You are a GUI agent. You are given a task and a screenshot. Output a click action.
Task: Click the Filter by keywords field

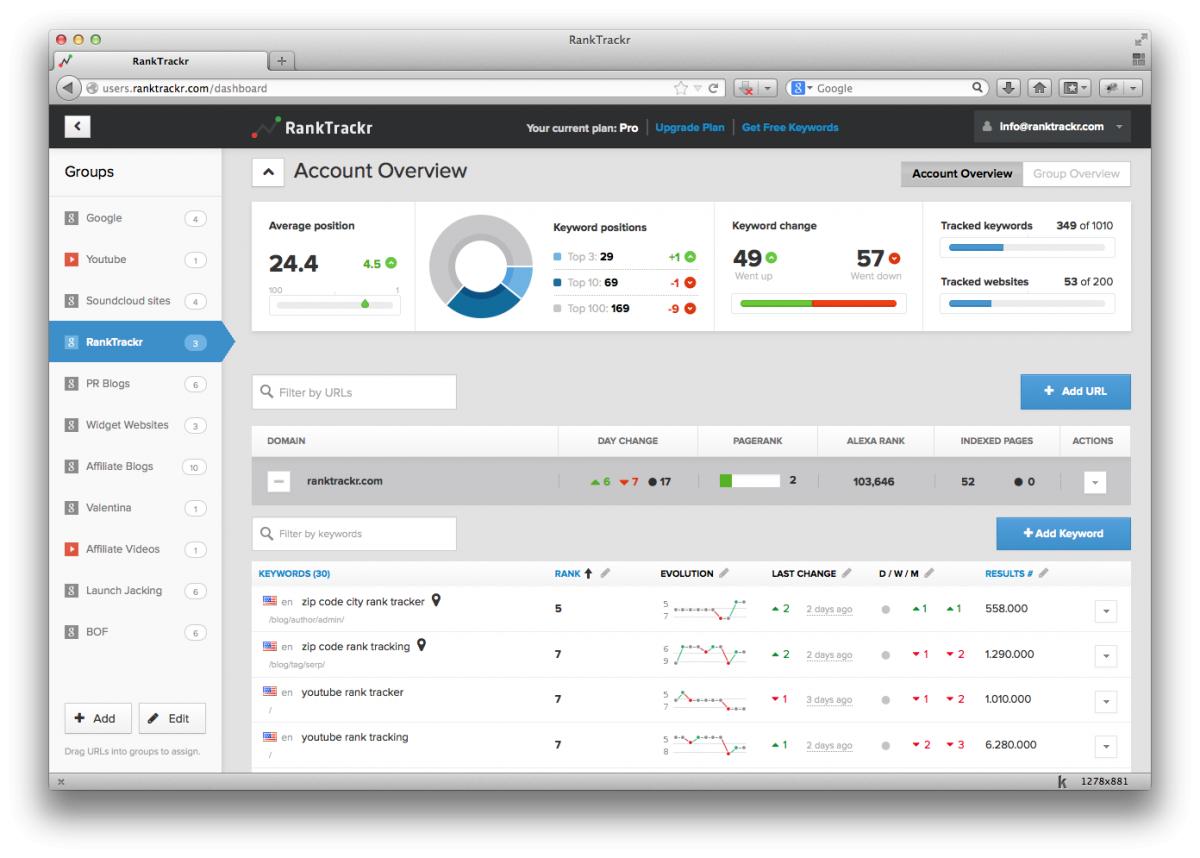pyautogui.click(x=354, y=534)
